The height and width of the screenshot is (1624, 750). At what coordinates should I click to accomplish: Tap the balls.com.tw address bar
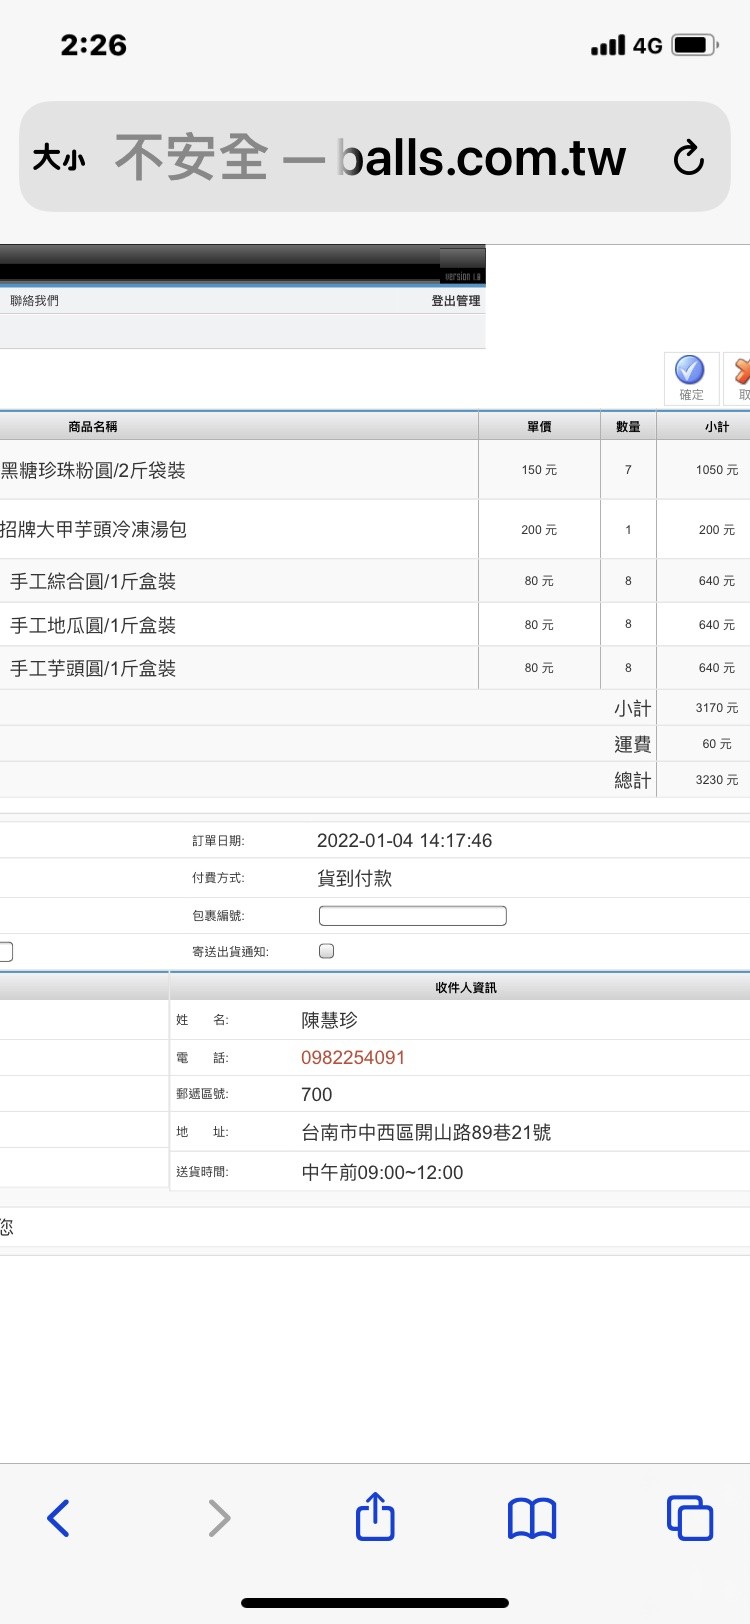point(375,156)
